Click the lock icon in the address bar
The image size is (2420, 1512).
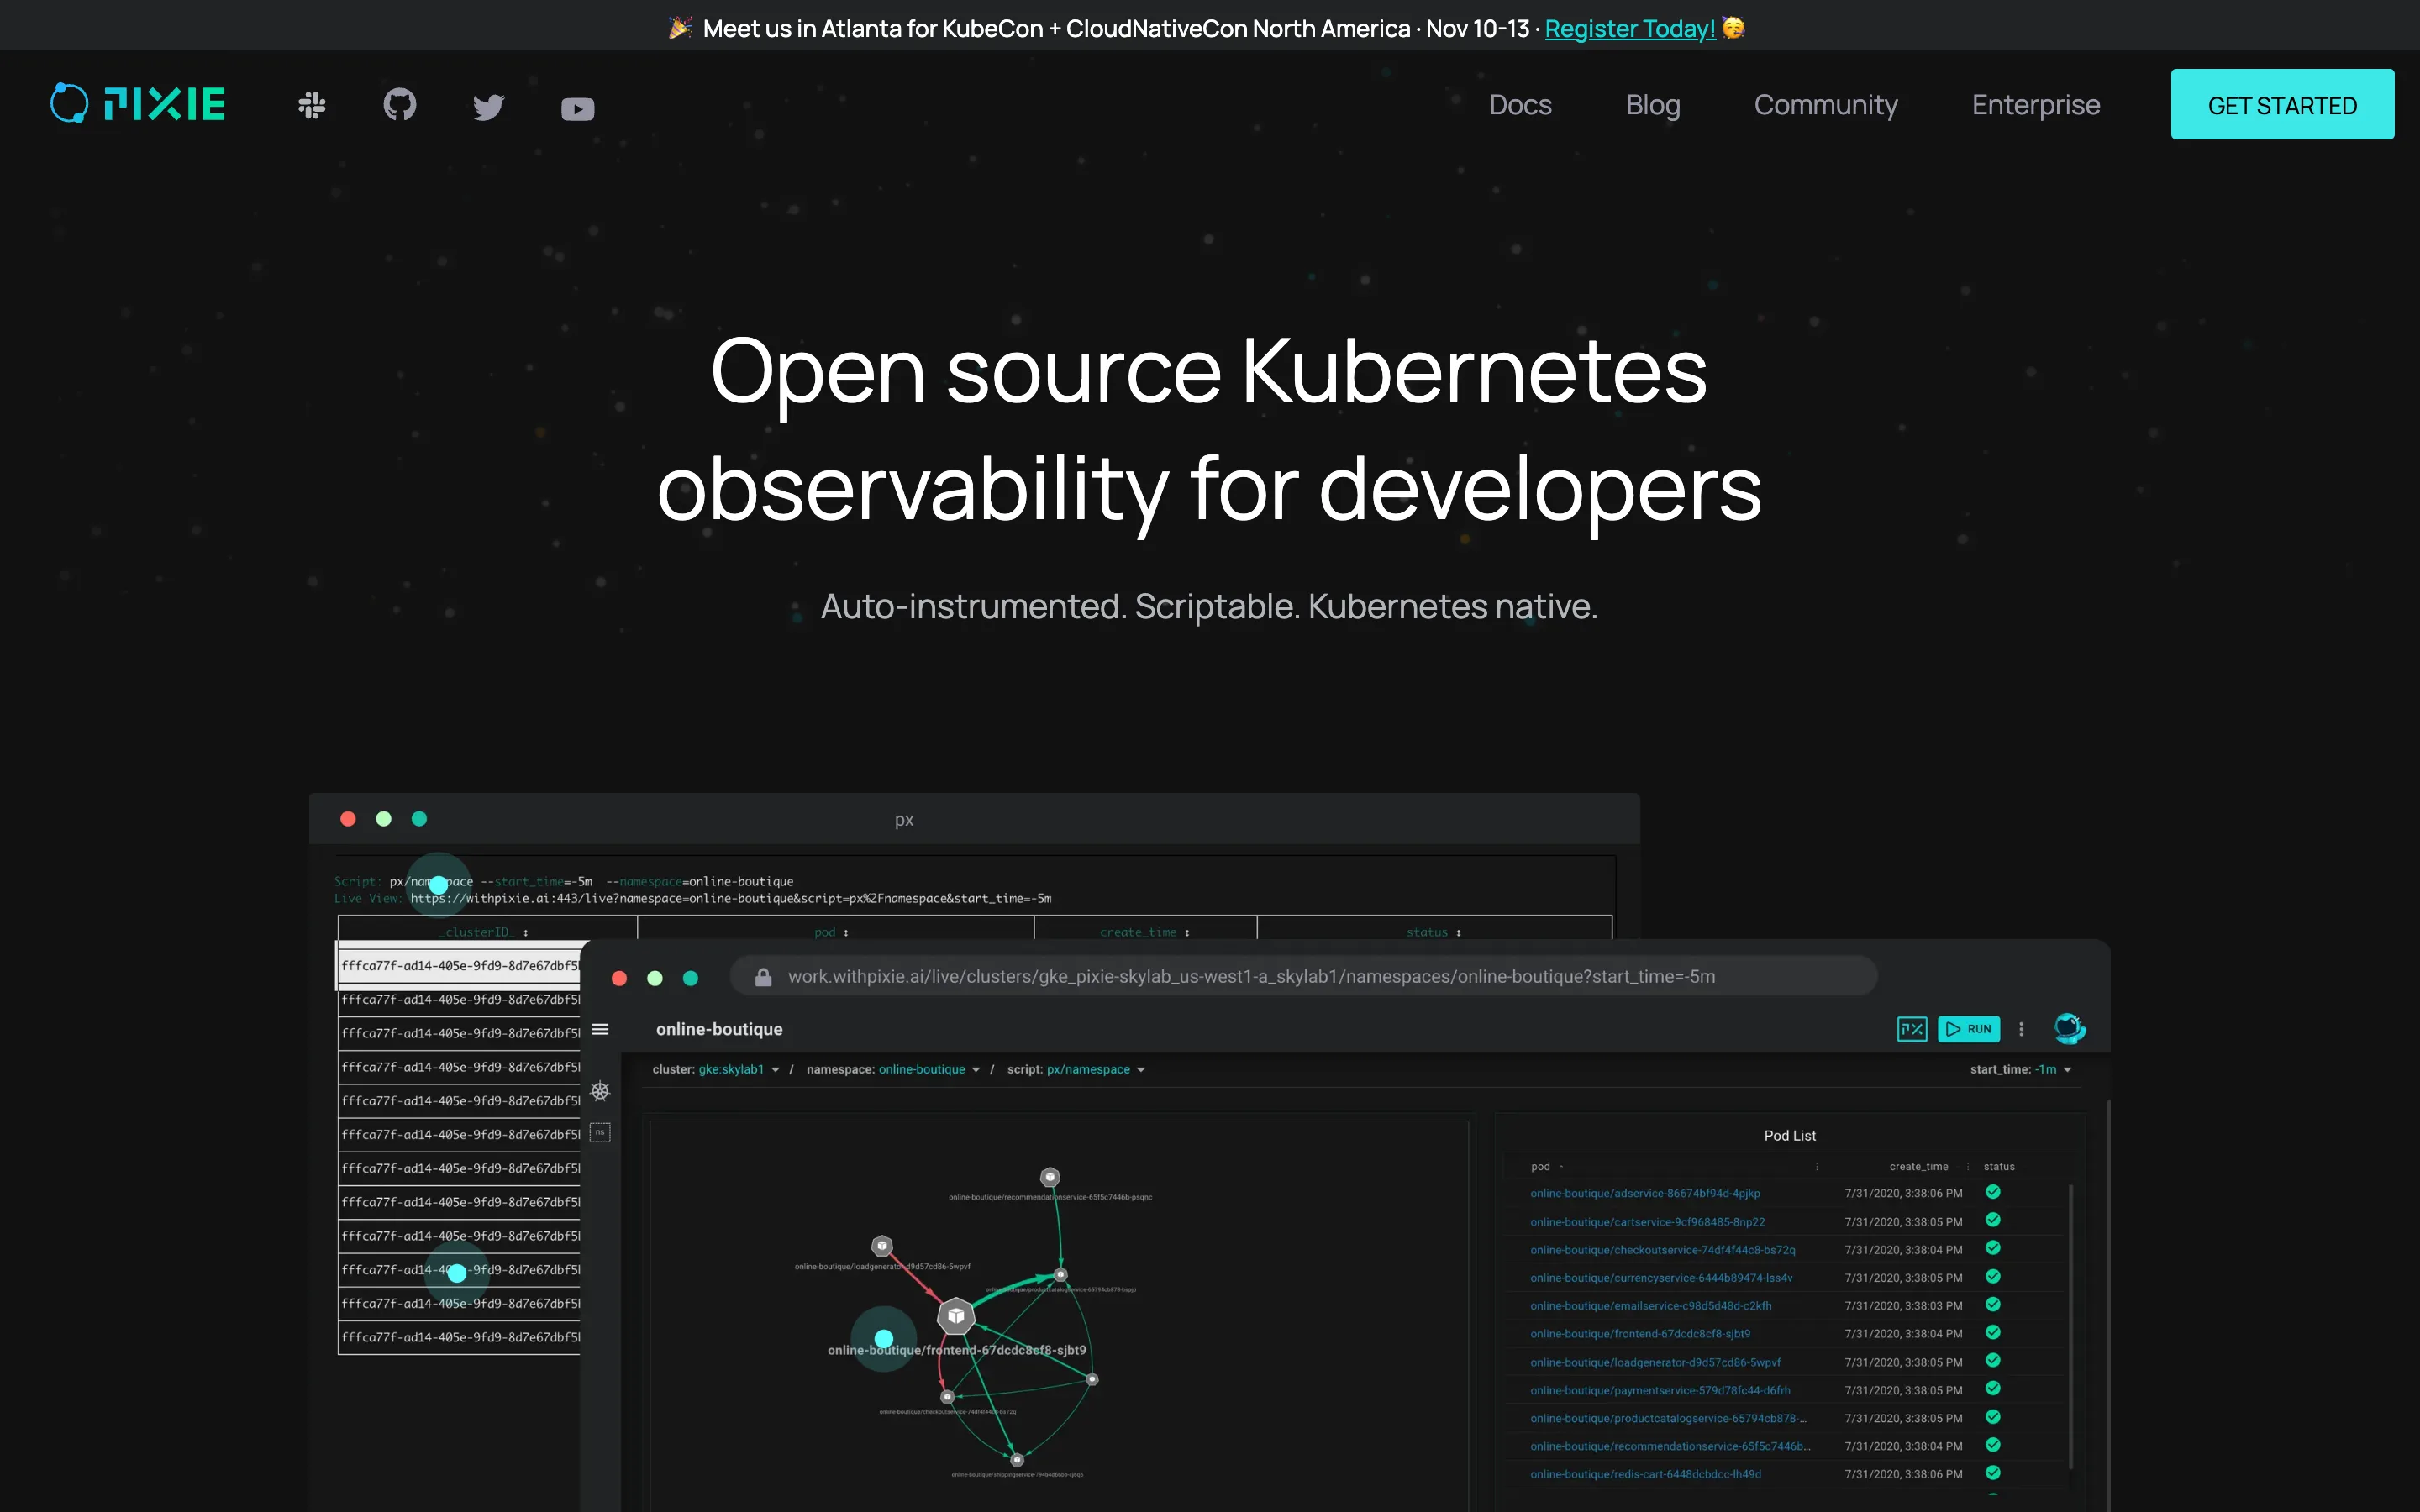point(763,977)
